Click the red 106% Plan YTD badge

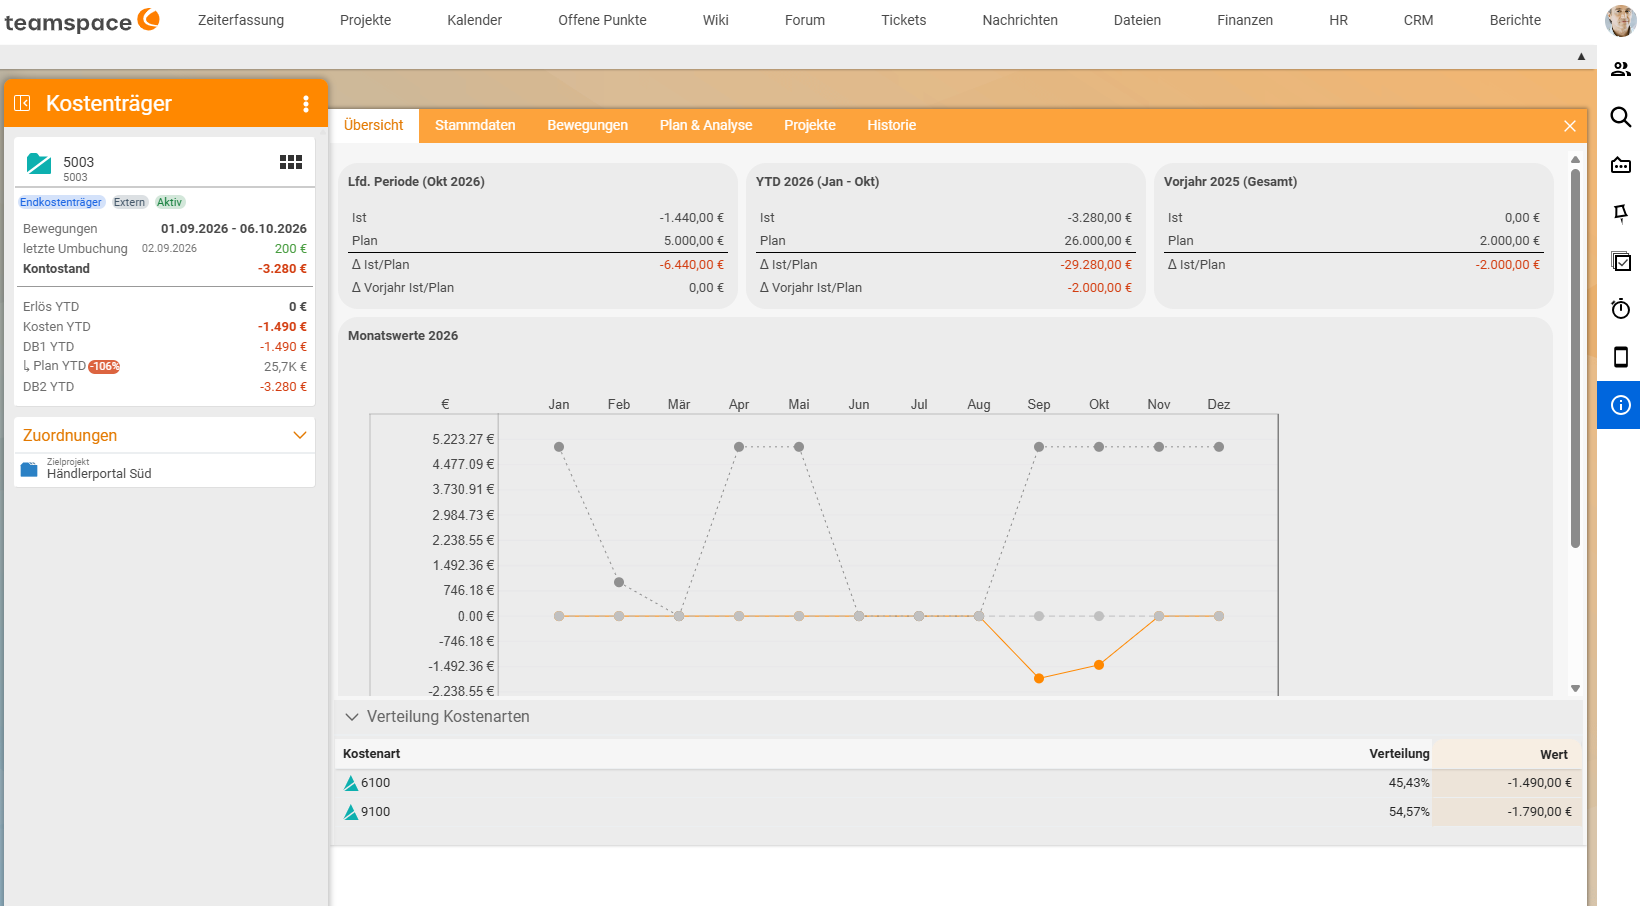(104, 367)
